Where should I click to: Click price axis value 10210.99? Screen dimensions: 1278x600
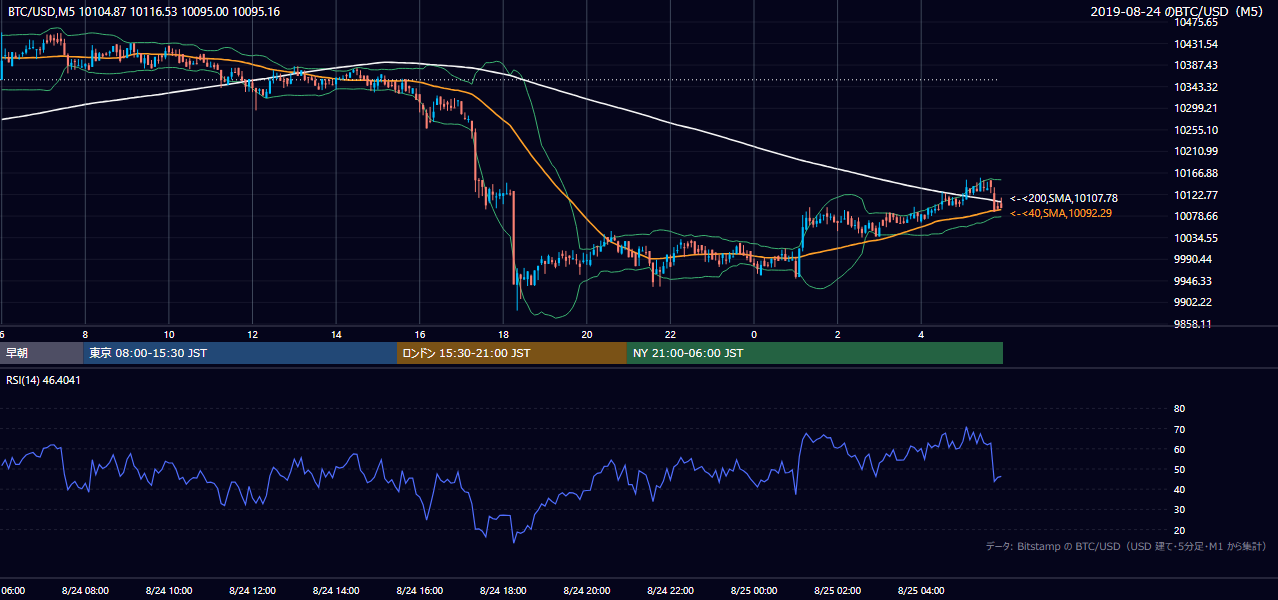1196,151
